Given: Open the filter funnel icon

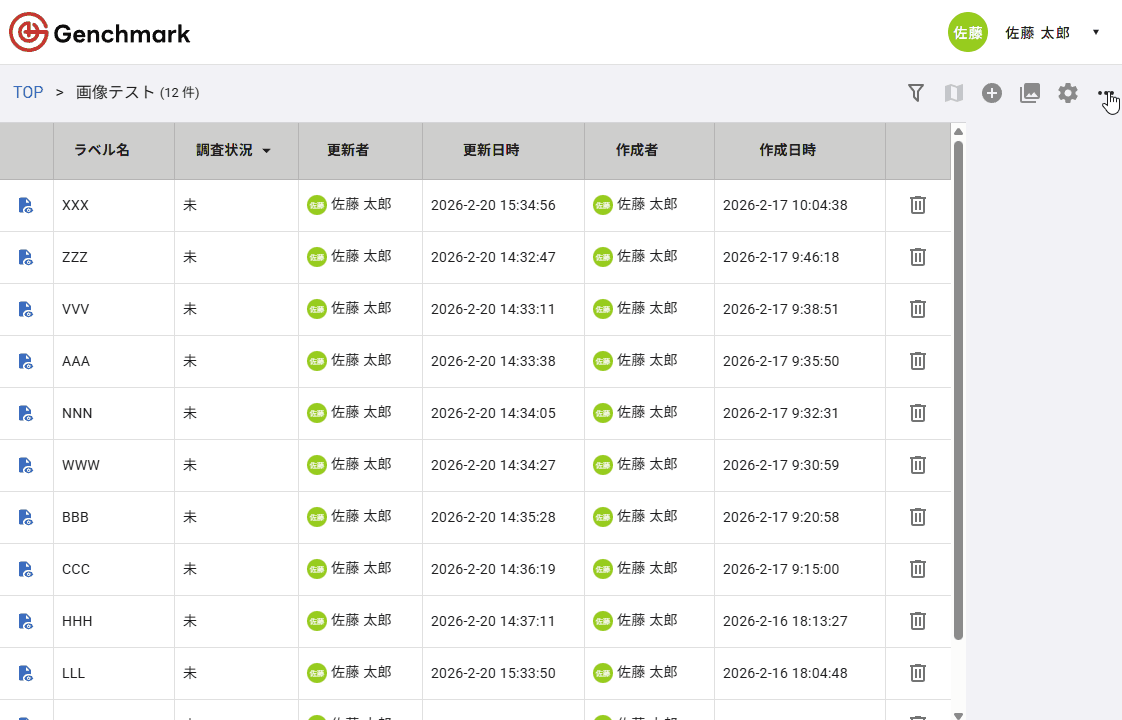Looking at the screenshot, I should coord(915,93).
